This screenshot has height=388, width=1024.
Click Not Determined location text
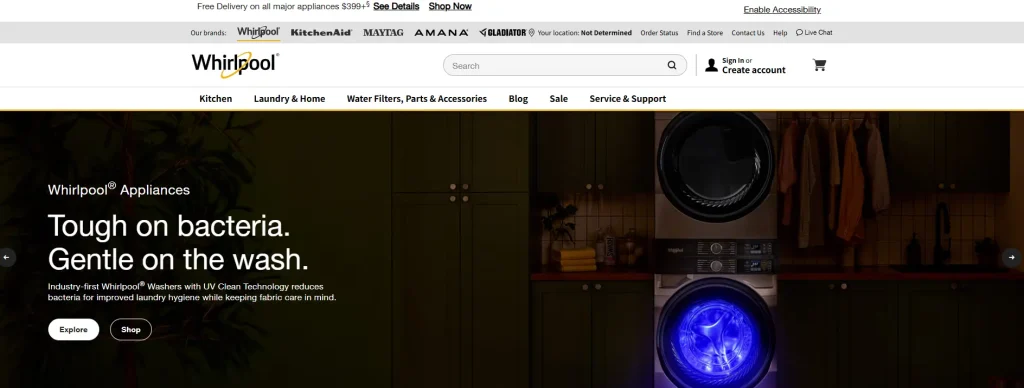[x=606, y=33]
